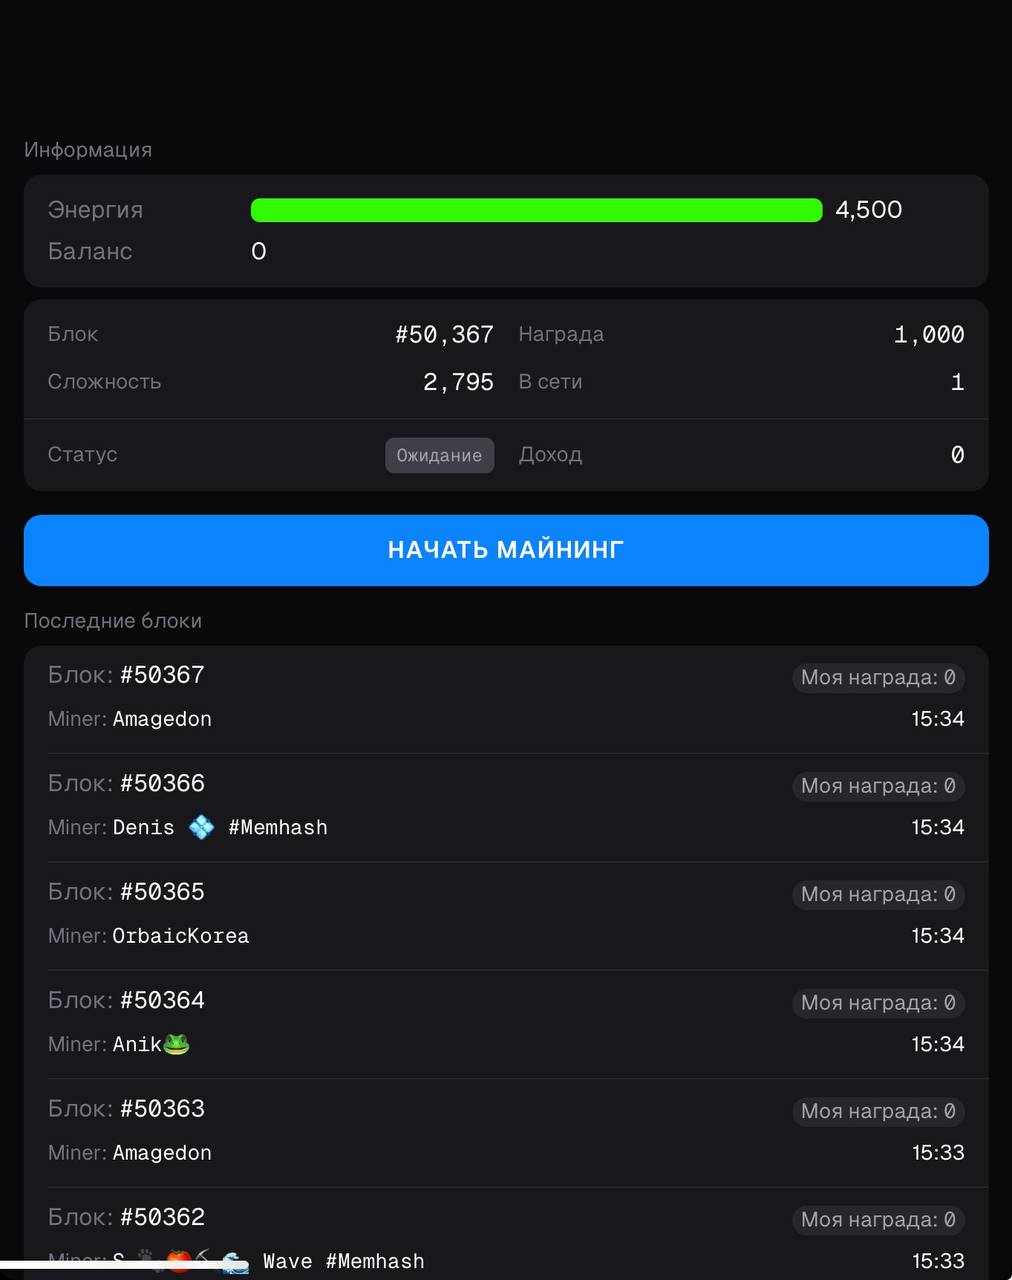
Task: Click Моя награда badge for block #50365
Action: point(878,895)
